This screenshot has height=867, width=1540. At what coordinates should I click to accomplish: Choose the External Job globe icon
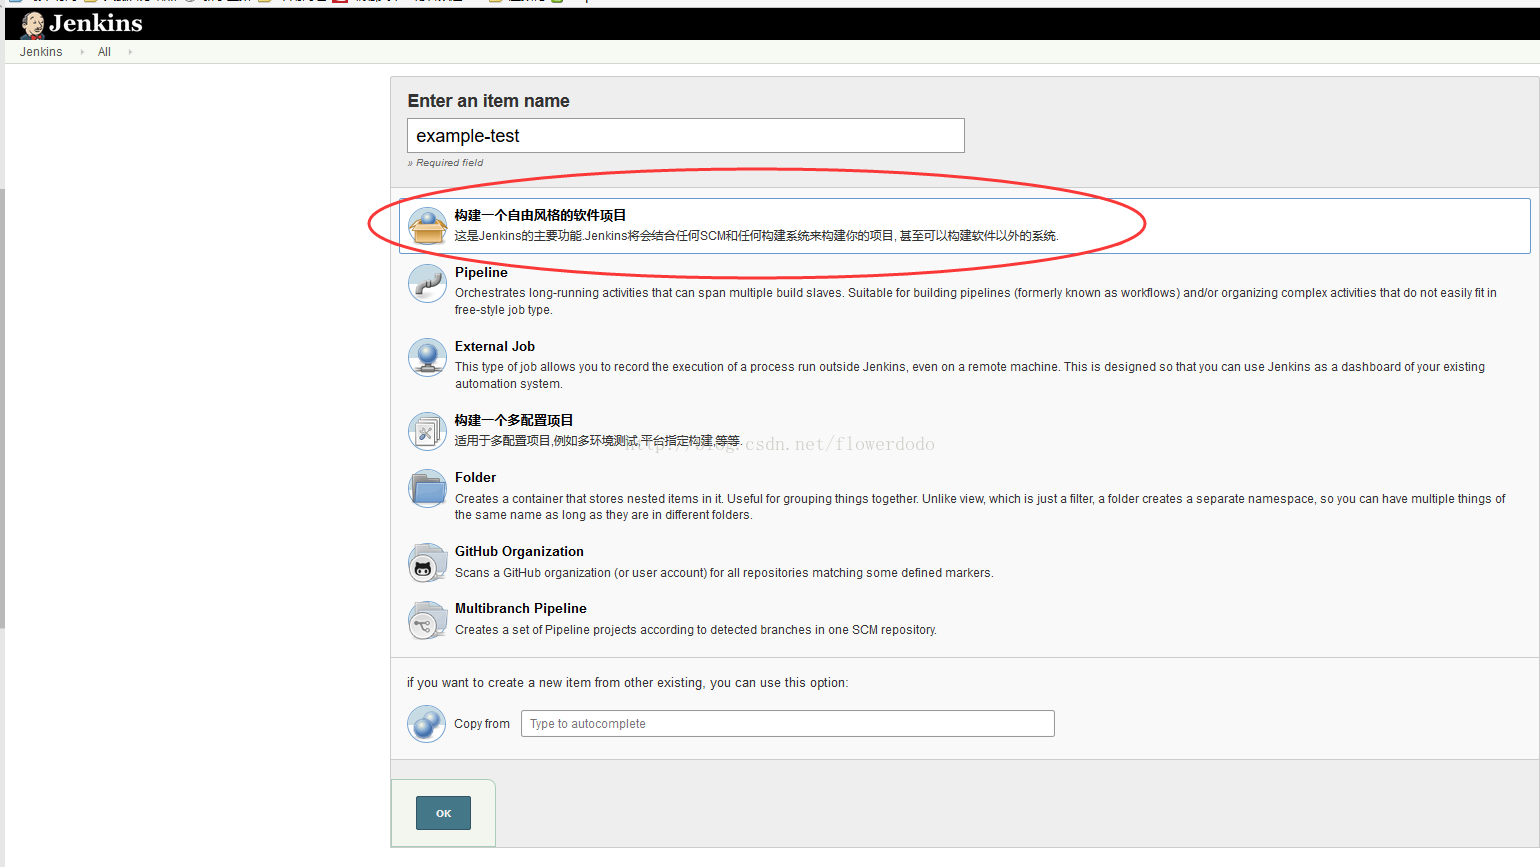[x=427, y=357]
